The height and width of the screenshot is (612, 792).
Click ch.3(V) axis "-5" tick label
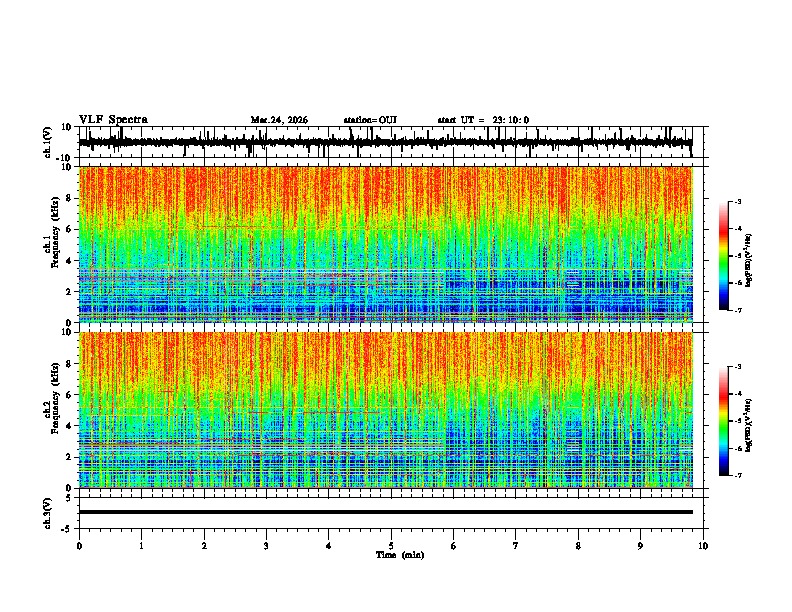68,529
